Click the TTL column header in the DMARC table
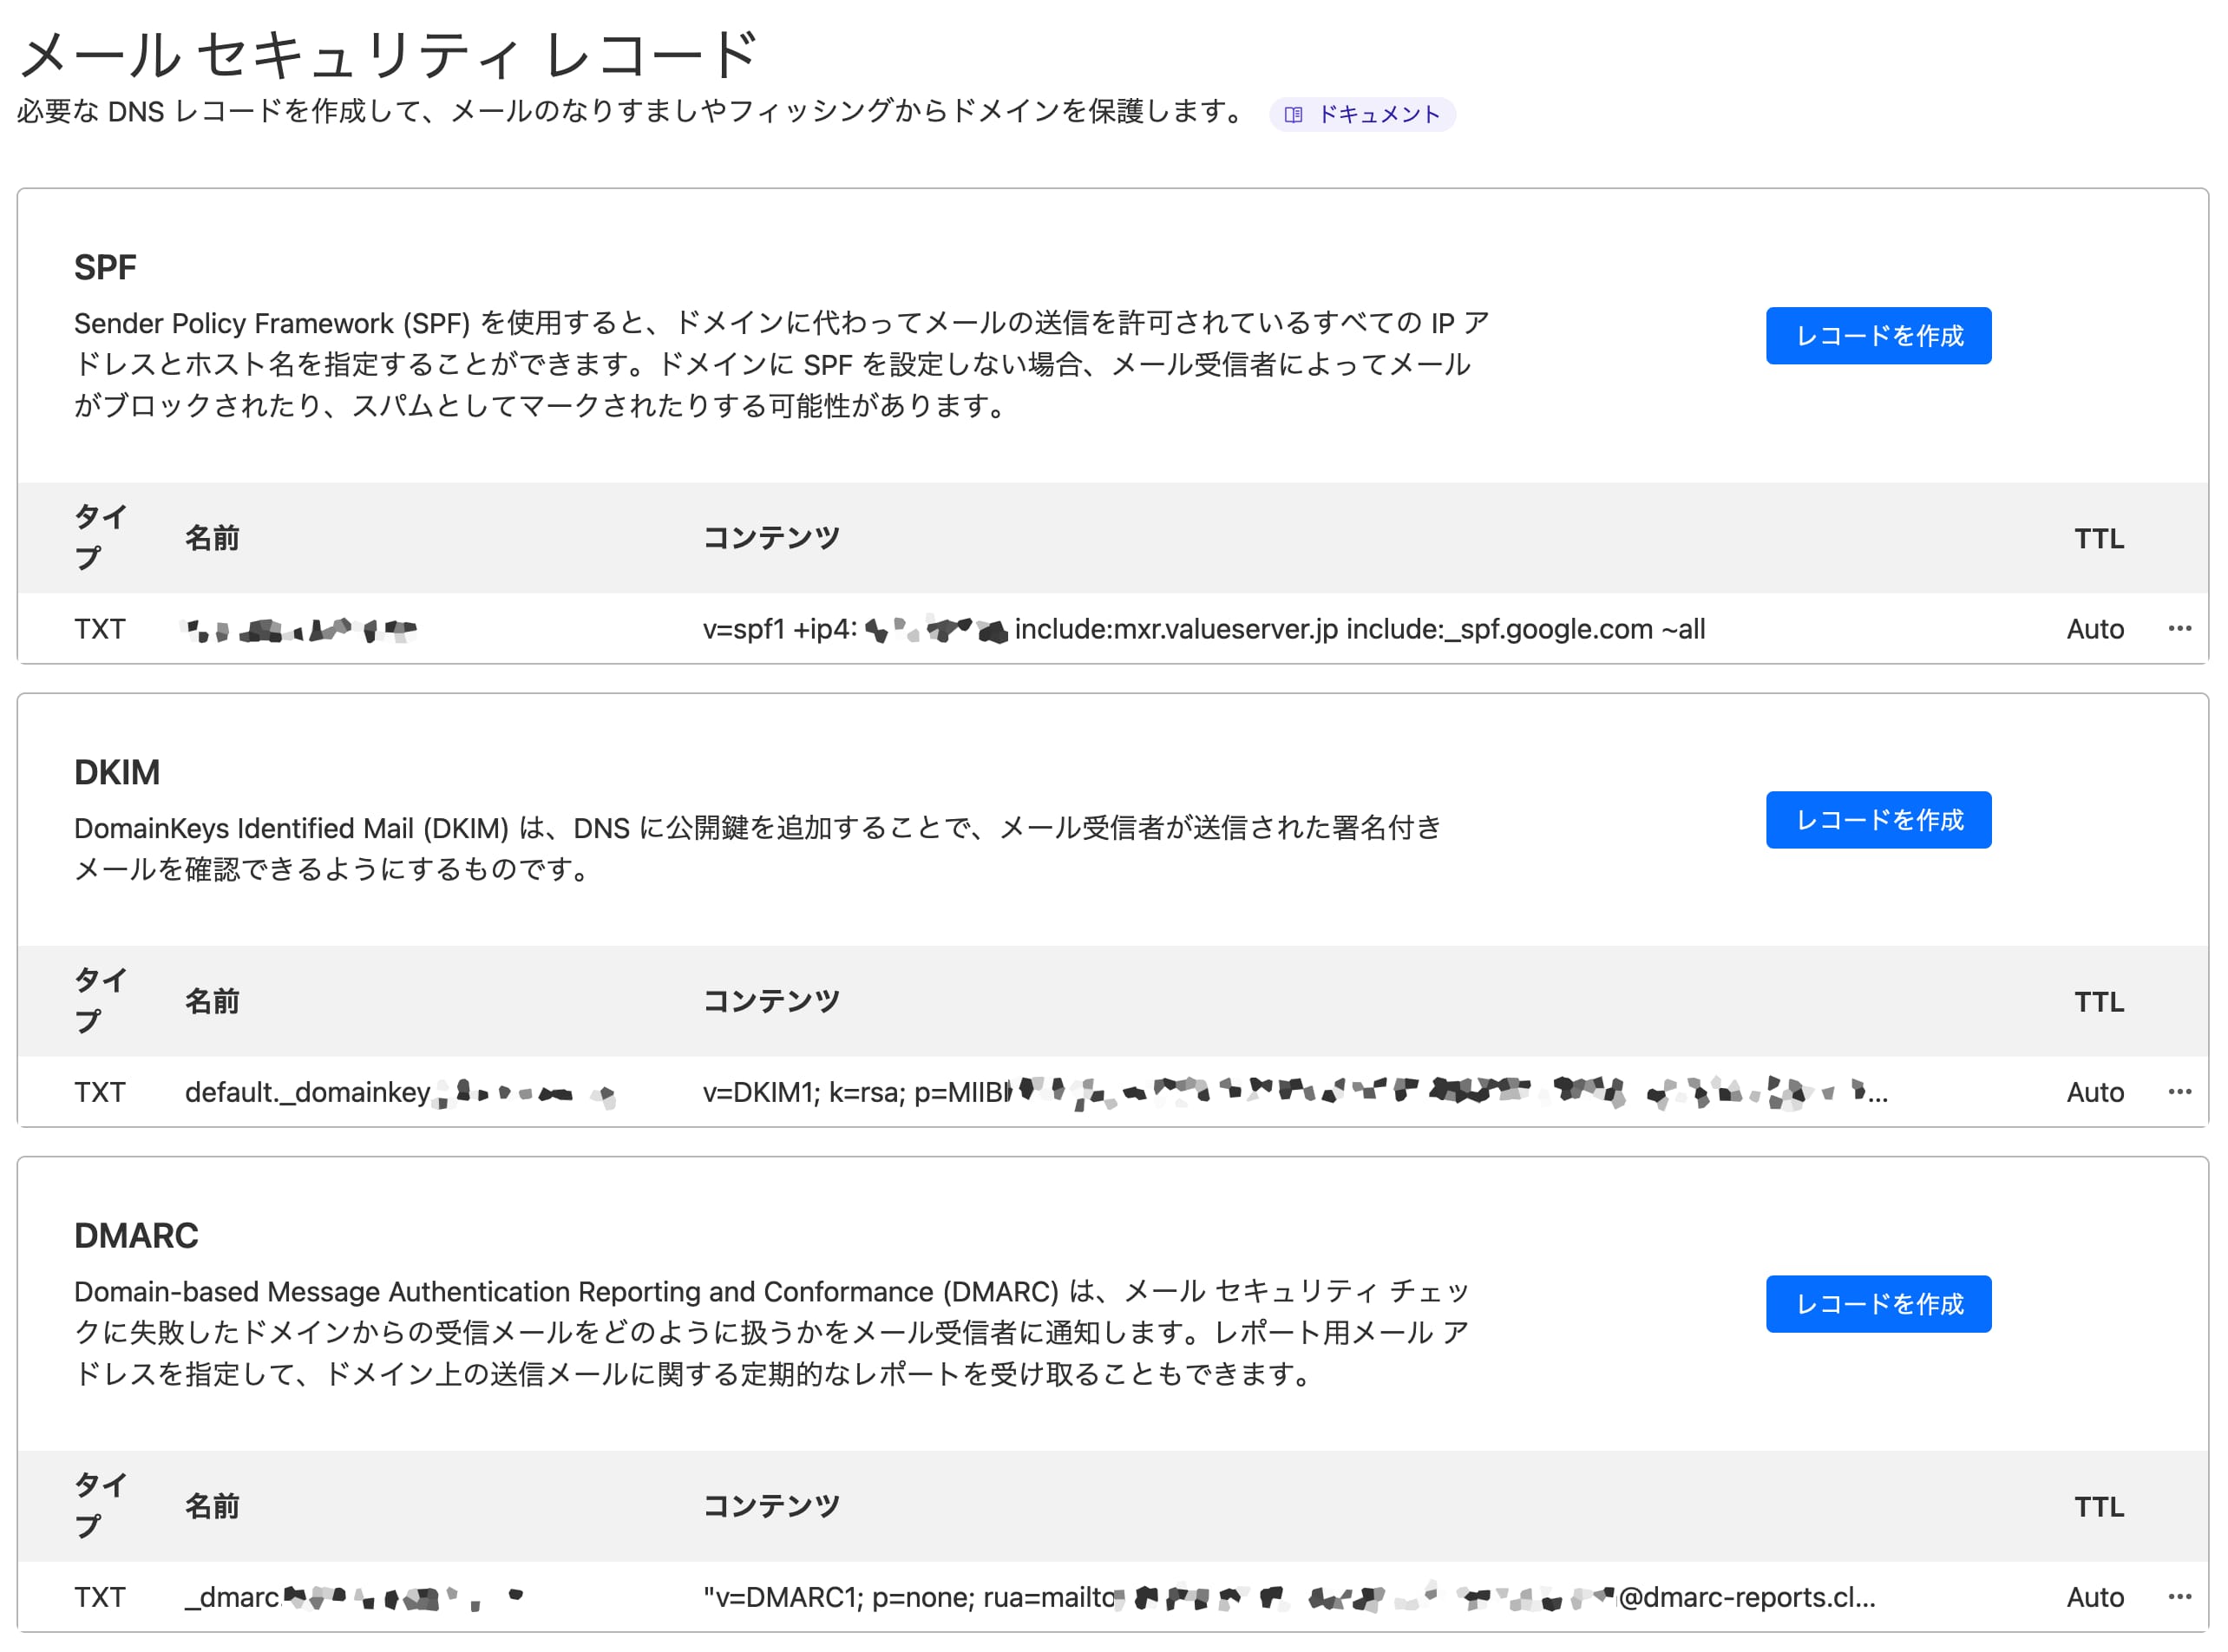The height and width of the screenshot is (1652, 2228). coord(2099,1506)
